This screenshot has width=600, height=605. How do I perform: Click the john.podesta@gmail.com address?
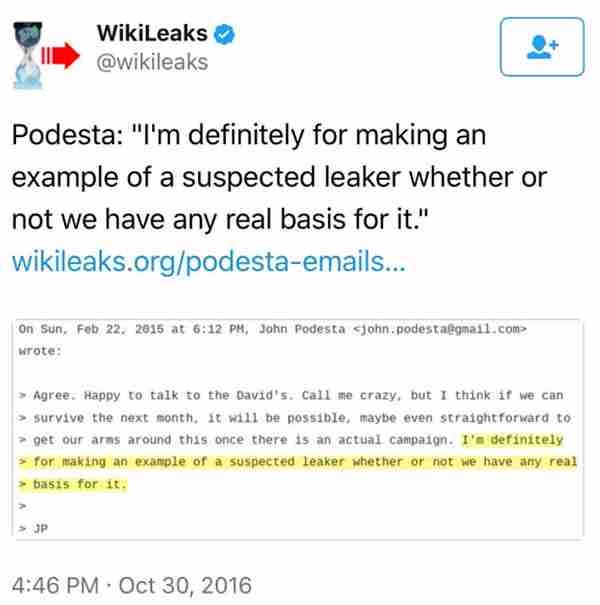tap(440, 330)
